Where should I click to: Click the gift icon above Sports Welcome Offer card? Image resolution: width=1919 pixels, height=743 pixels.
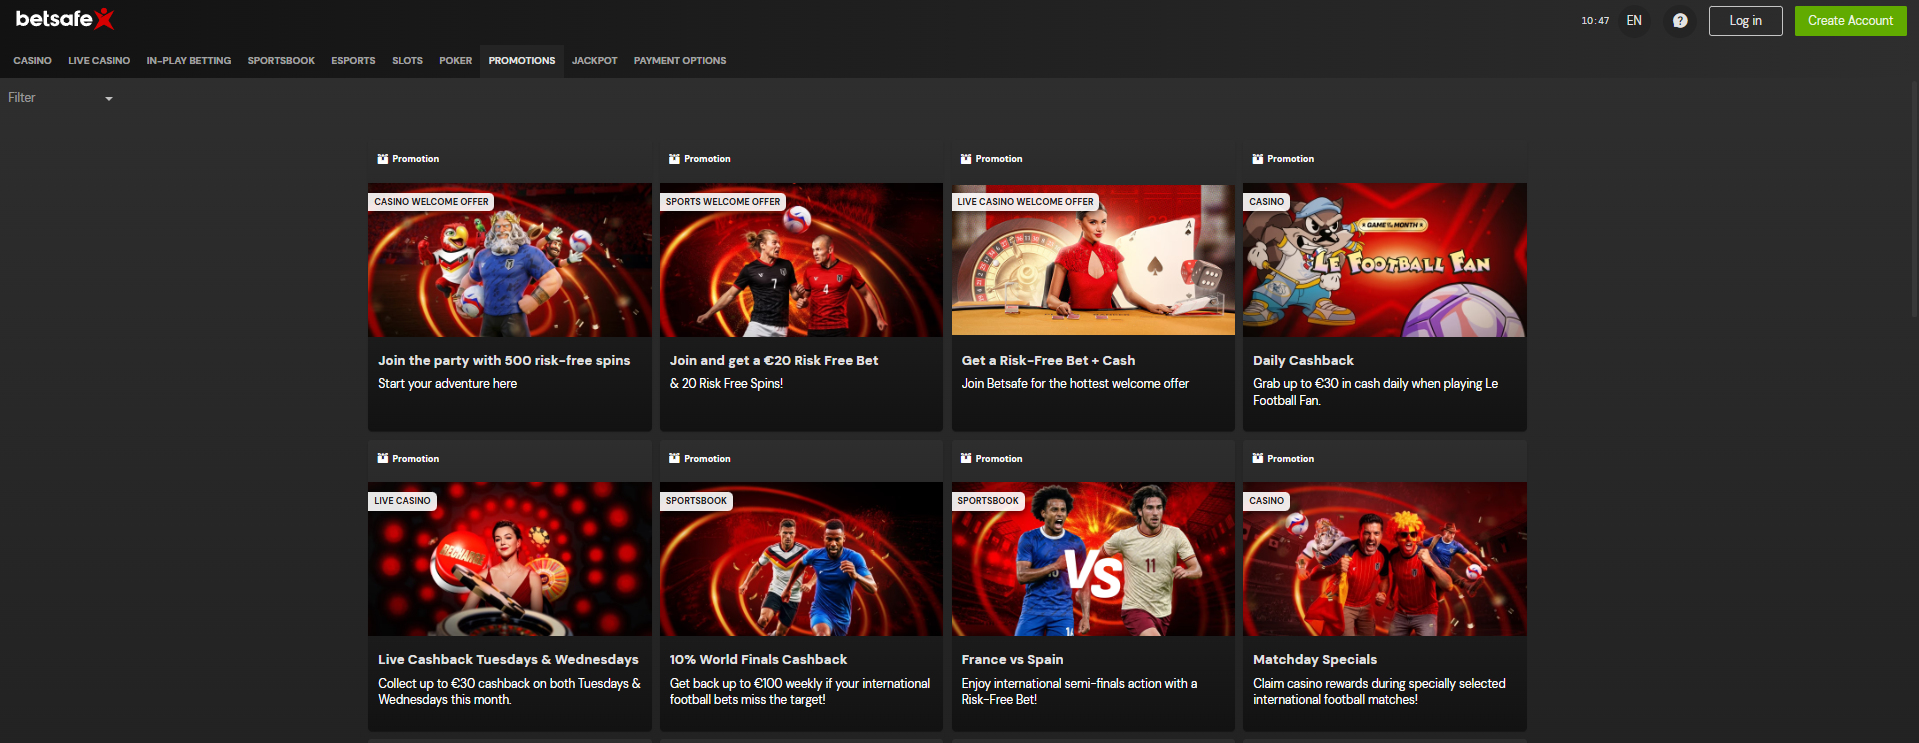click(x=674, y=159)
